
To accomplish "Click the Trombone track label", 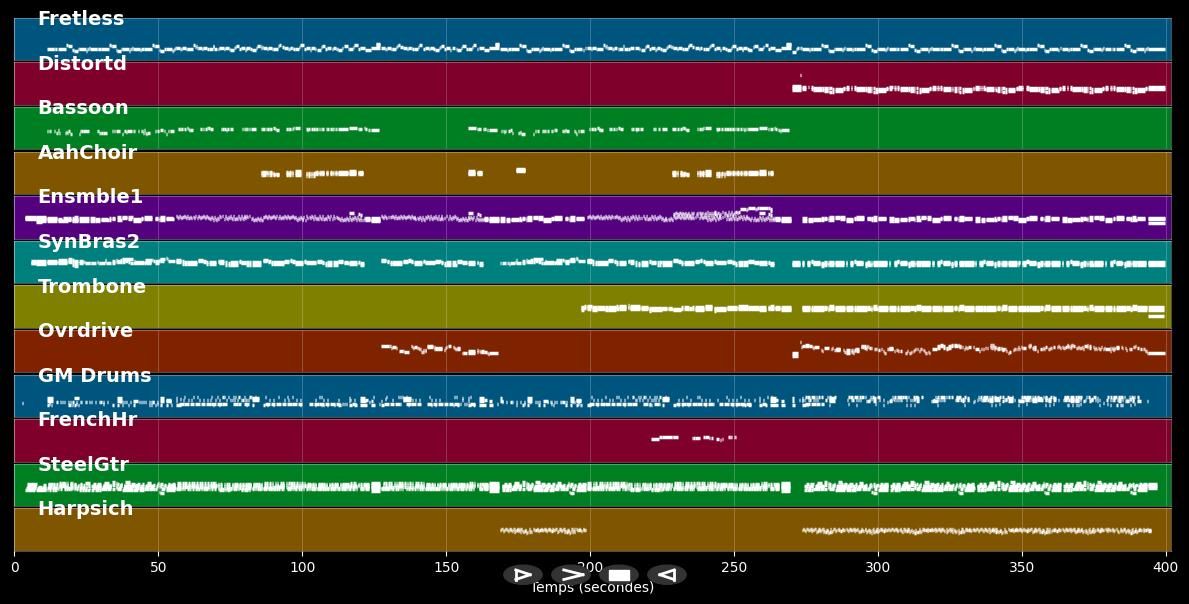I will (x=92, y=287).
